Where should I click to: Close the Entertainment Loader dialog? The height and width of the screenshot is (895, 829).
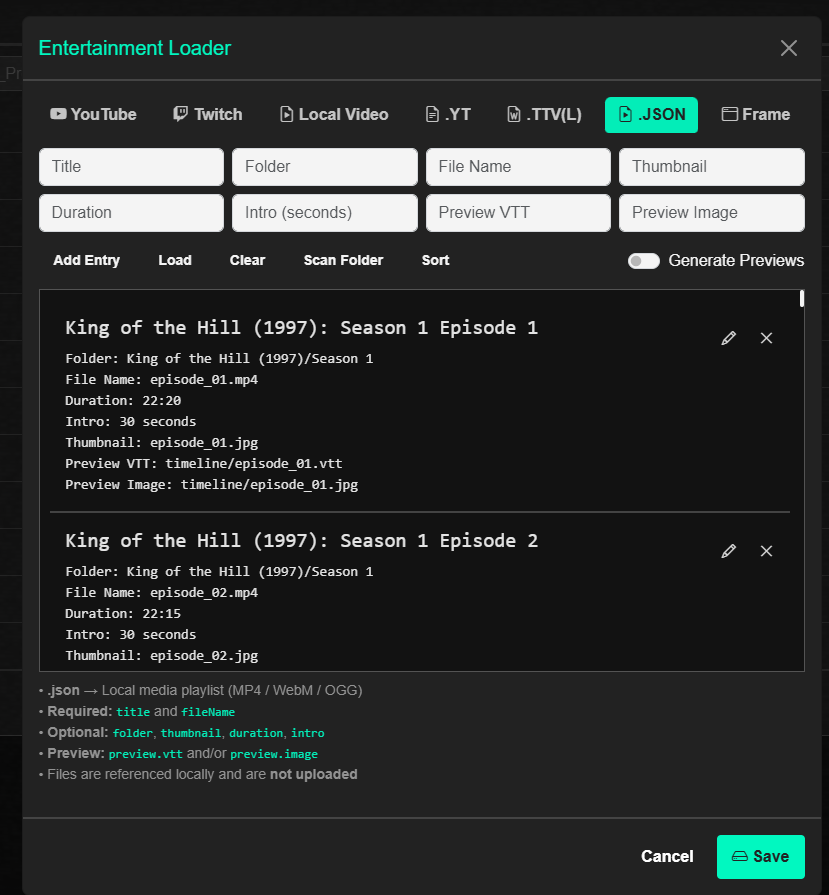point(788,48)
